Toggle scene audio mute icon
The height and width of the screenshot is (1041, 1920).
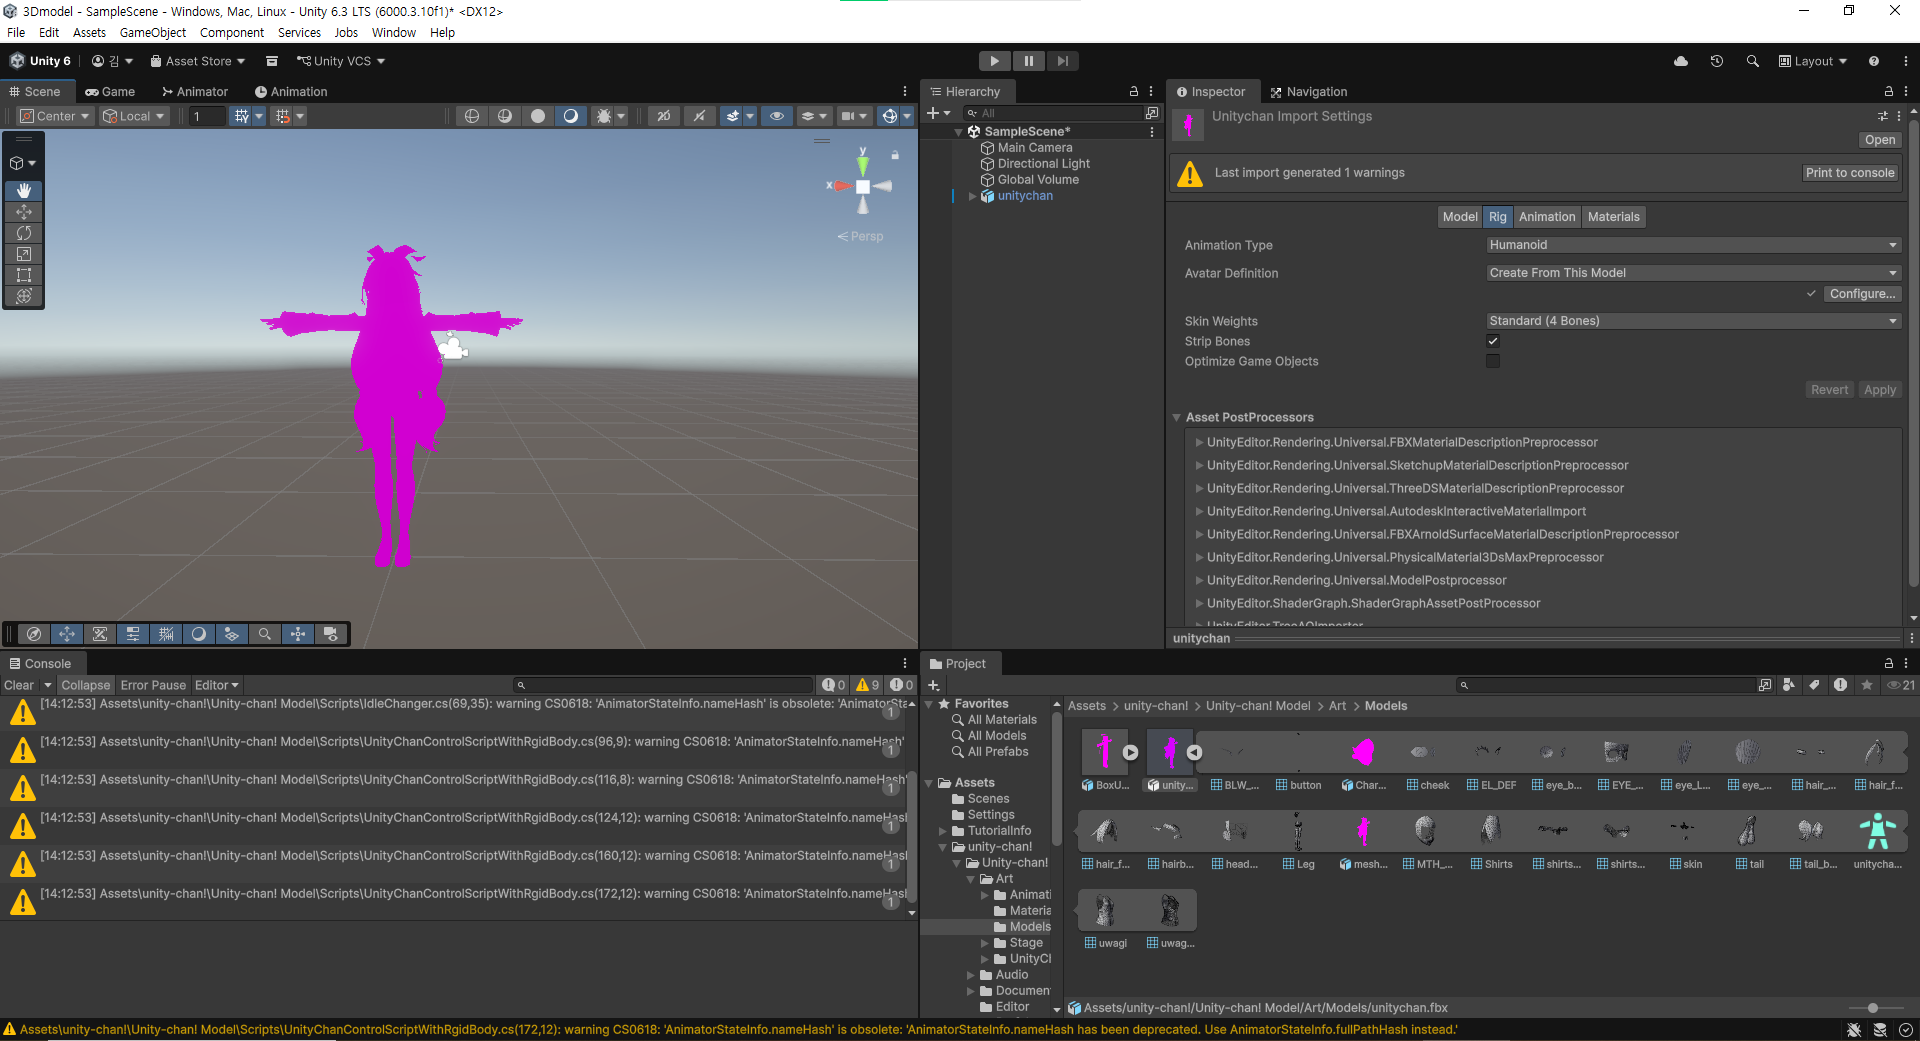[x=700, y=116]
